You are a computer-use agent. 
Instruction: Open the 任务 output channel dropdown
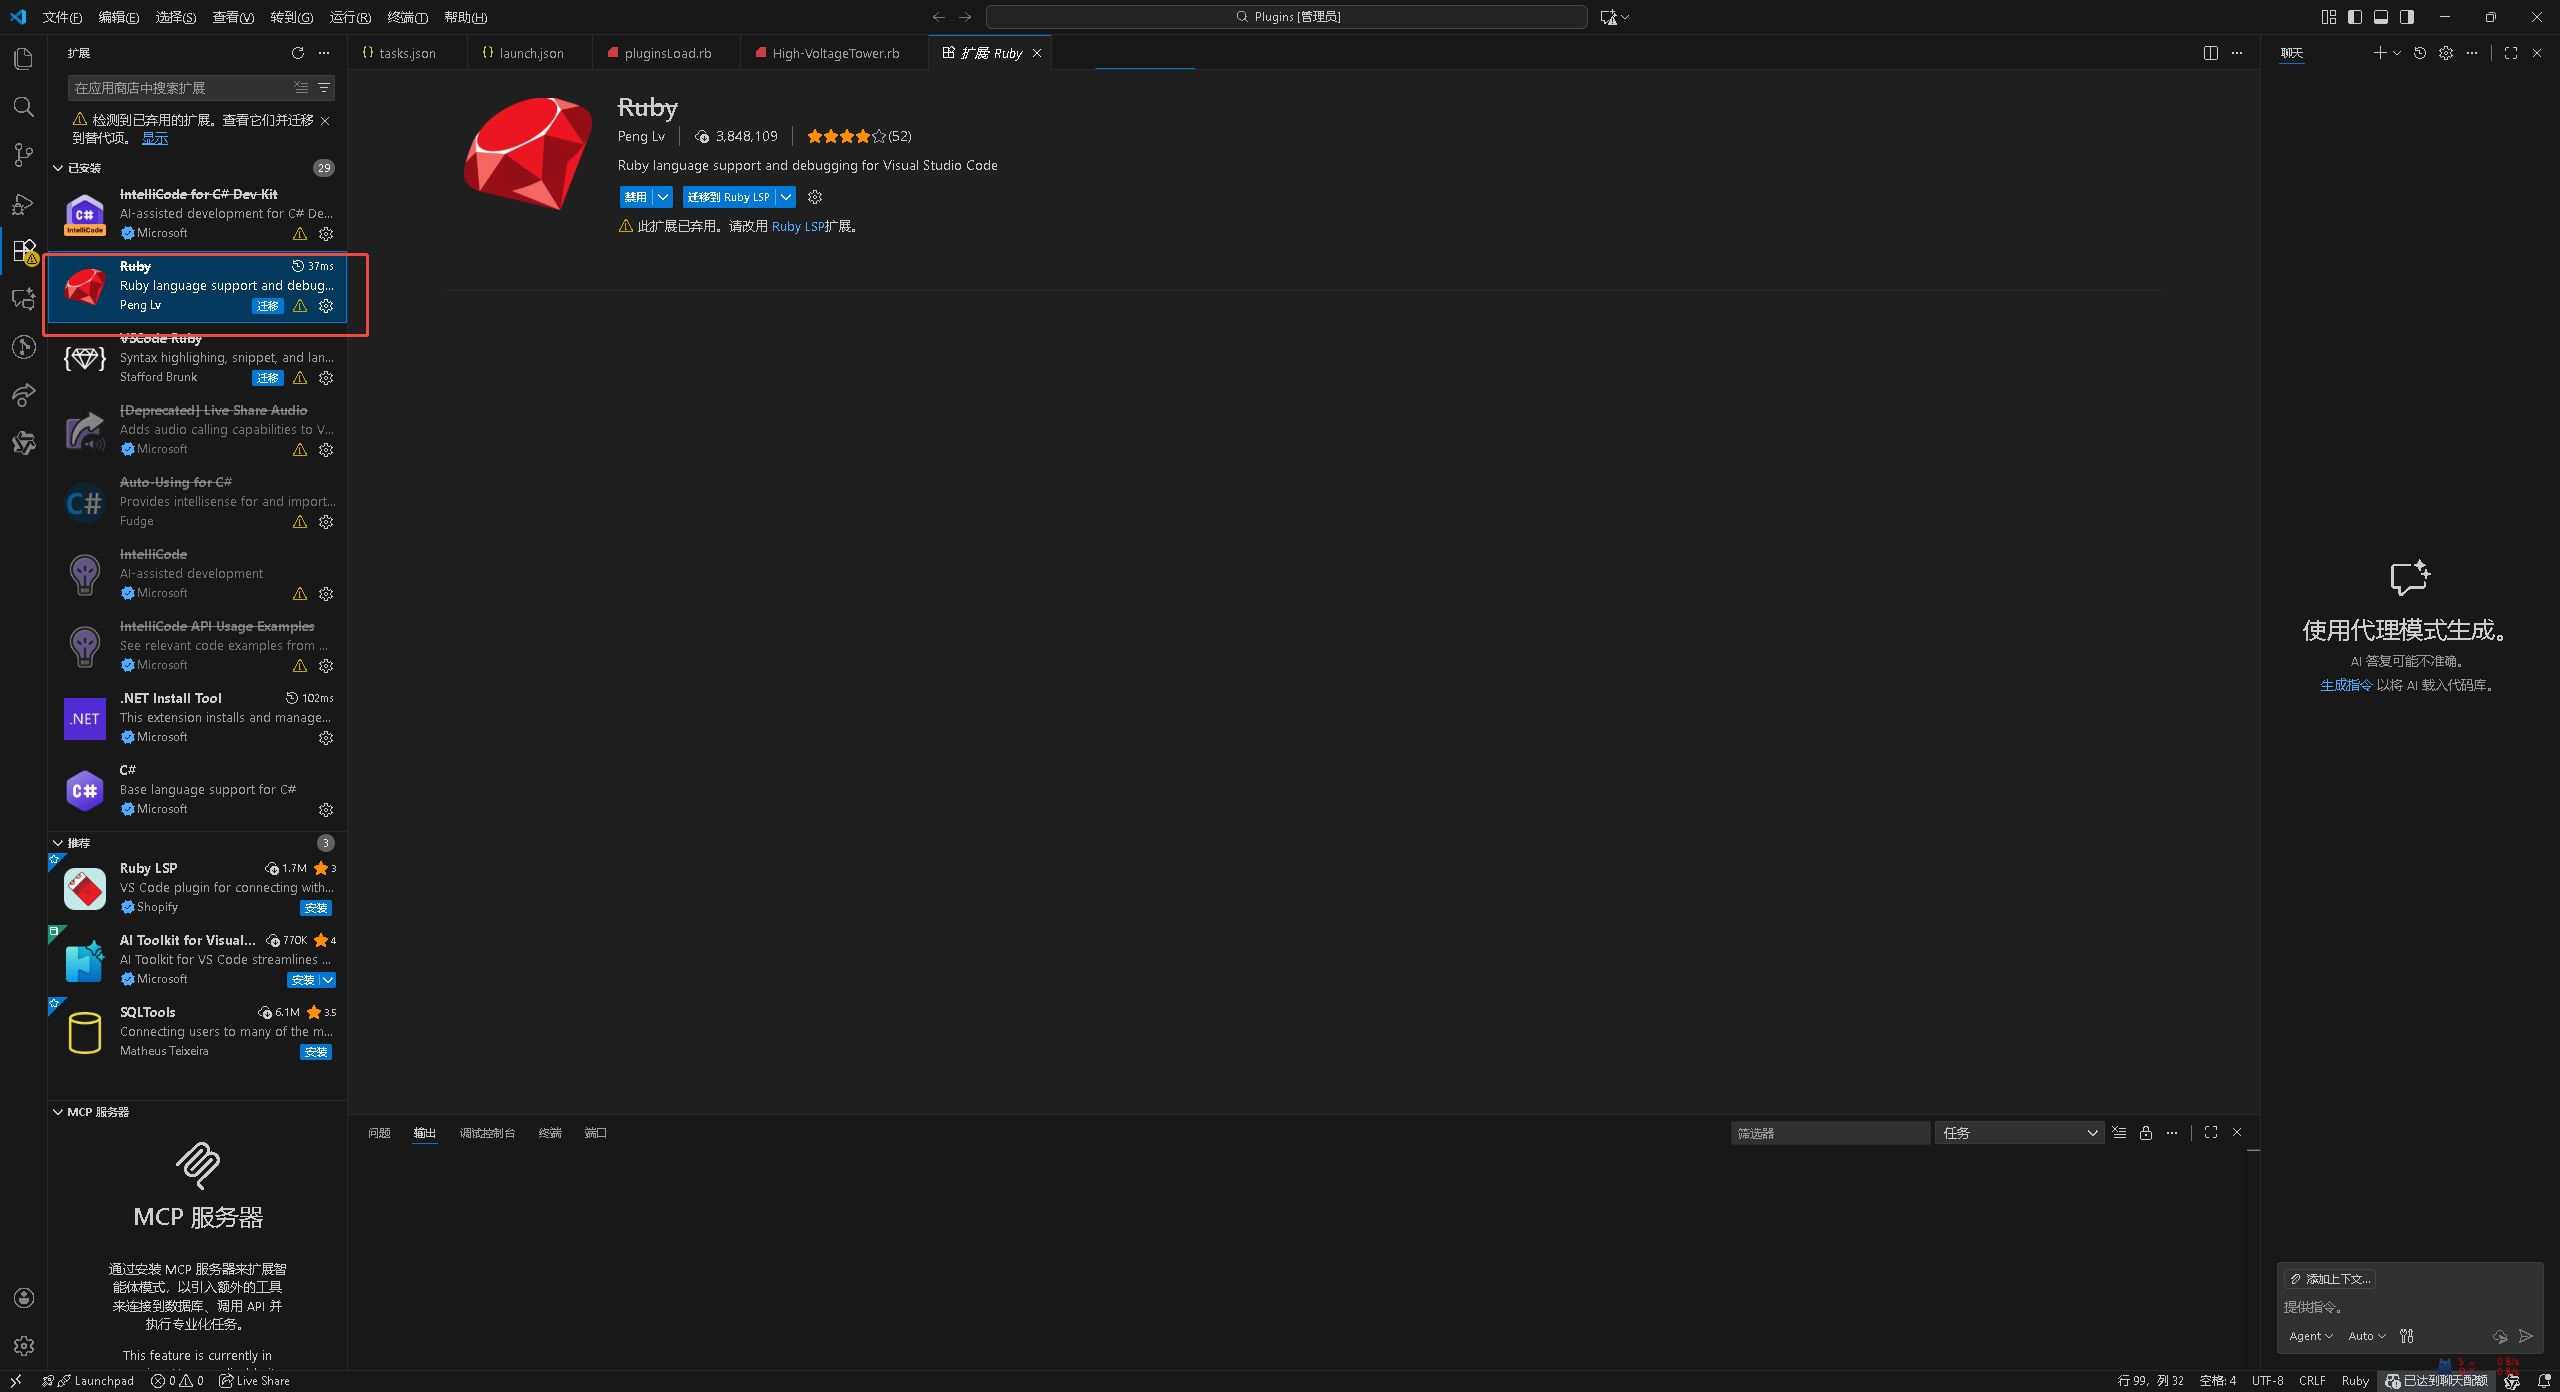[2018, 1133]
